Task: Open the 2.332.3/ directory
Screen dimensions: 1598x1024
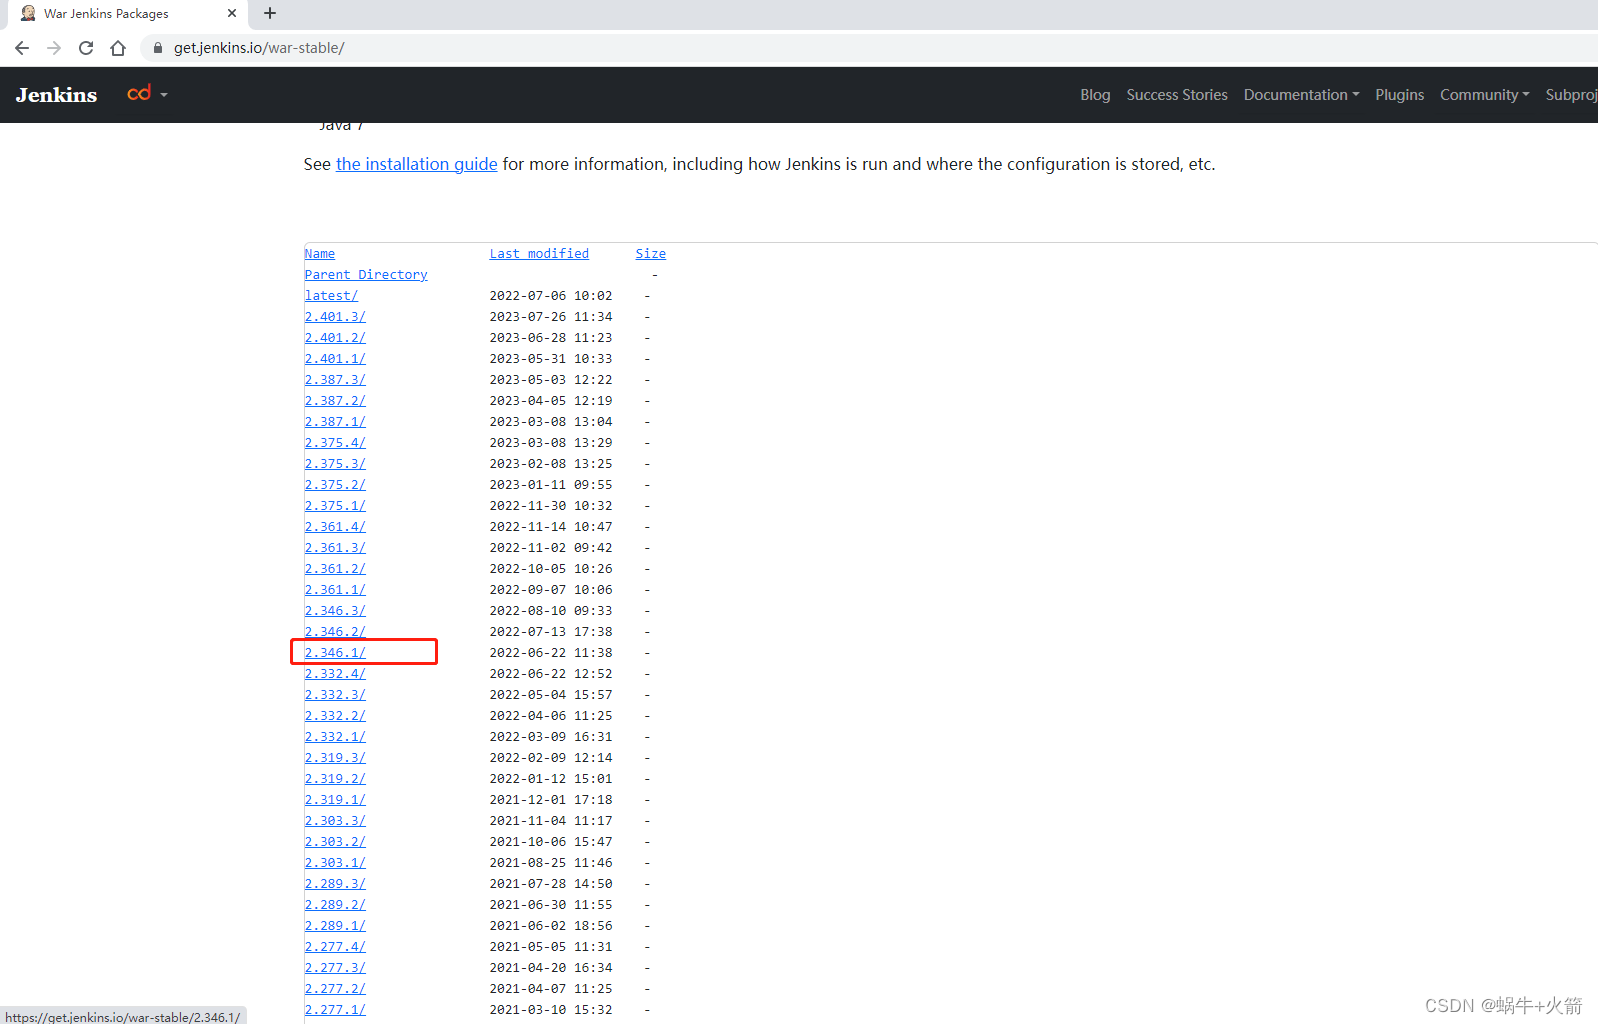Action: [x=335, y=695]
